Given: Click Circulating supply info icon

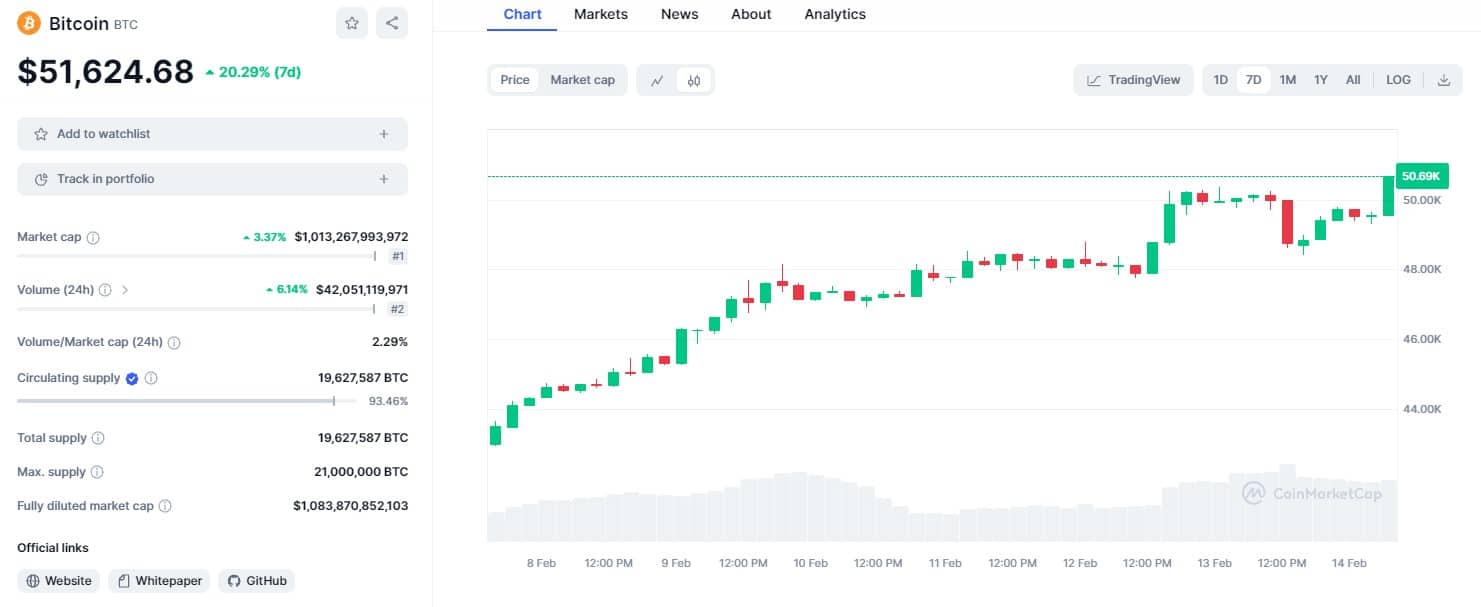Looking at the screenshot, I should [151, 378].
